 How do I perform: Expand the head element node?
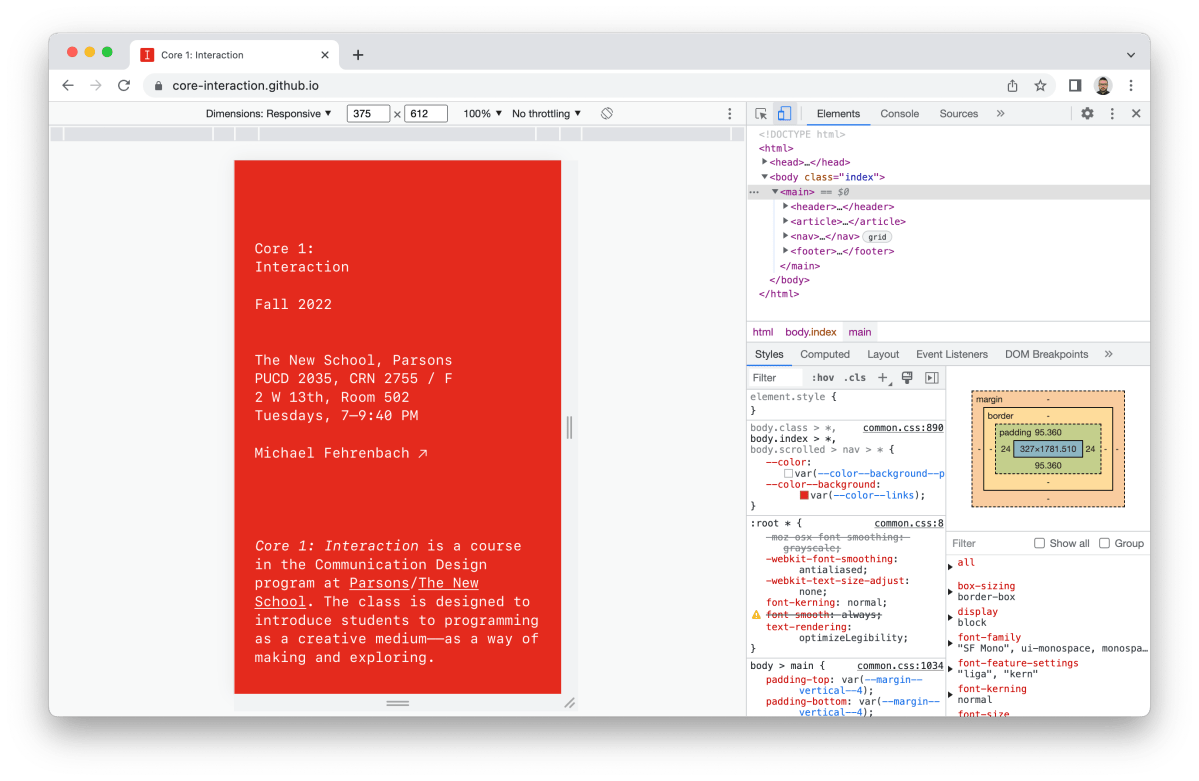click(764, 162)
